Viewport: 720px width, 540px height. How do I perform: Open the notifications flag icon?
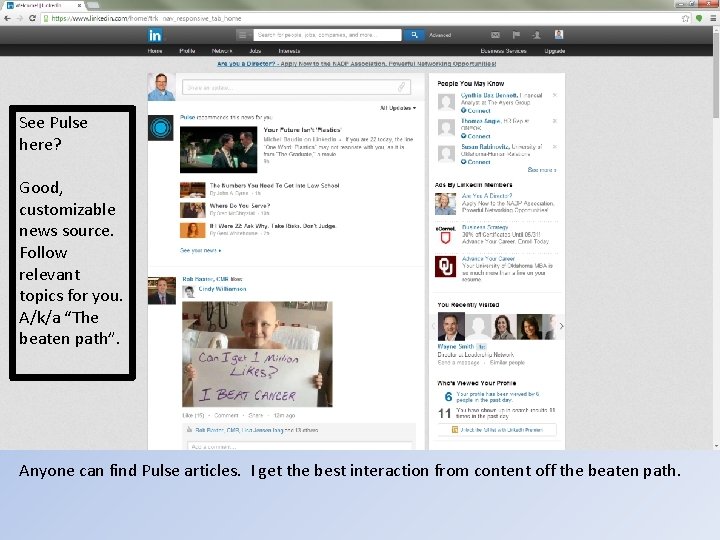point(516,35)
